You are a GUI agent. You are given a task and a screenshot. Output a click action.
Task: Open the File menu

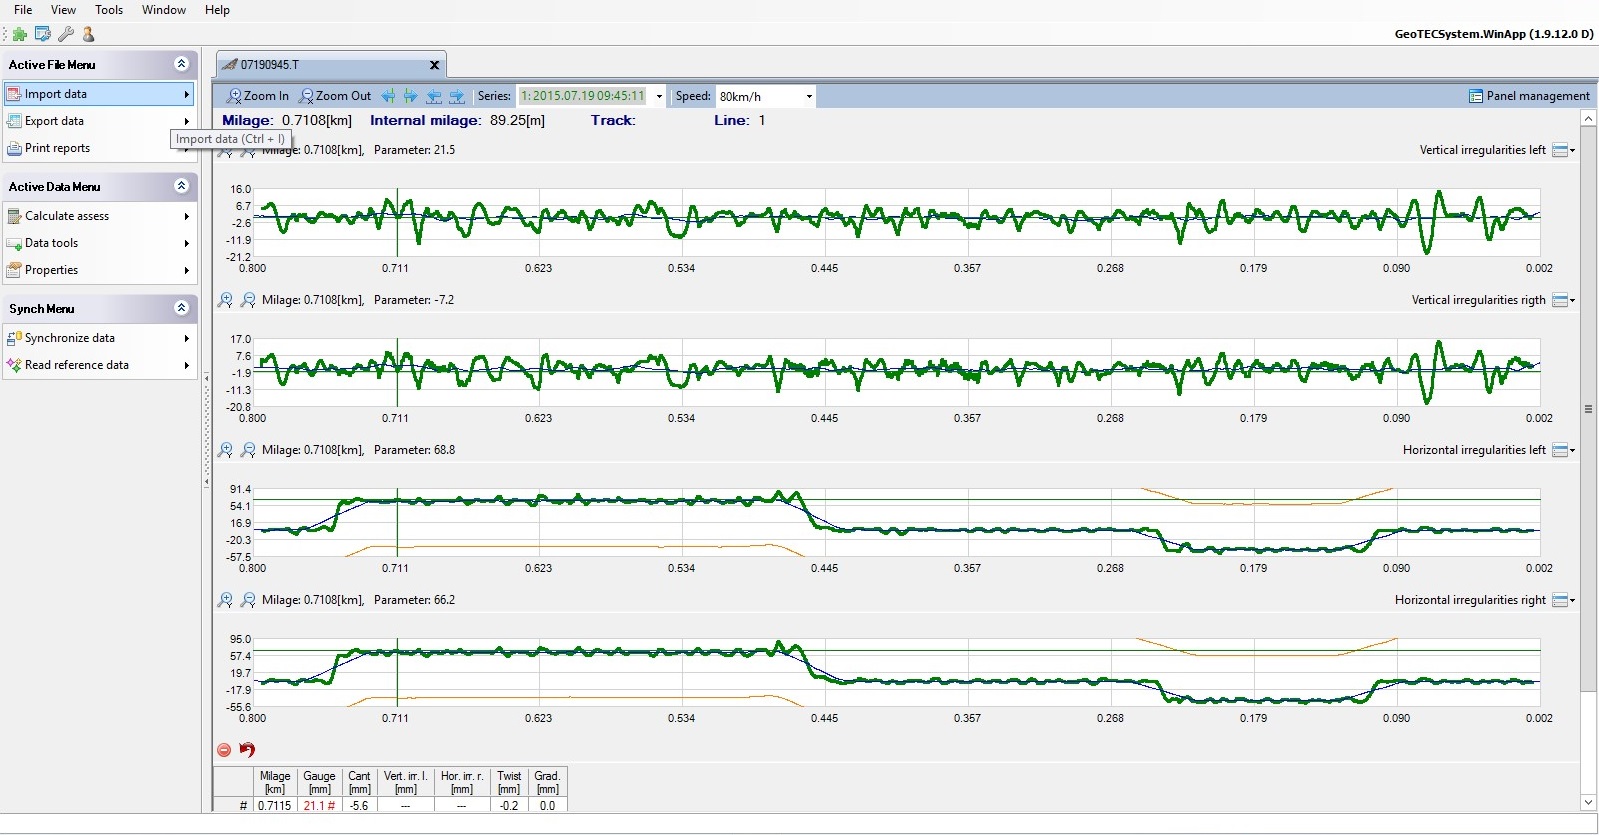[x=23, y=10]
